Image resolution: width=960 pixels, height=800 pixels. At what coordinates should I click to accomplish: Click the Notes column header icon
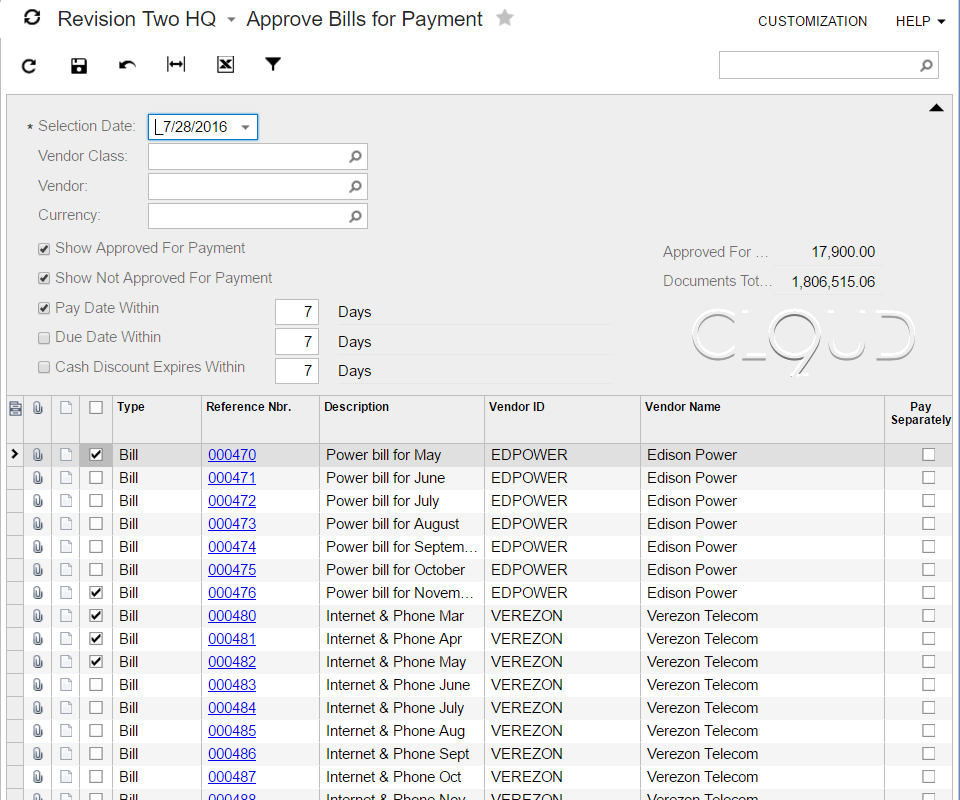tap(66, 408)
